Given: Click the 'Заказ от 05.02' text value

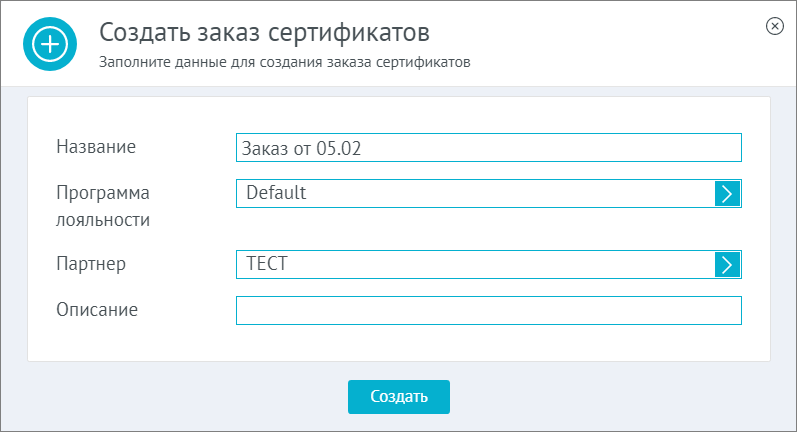Looking at the screenshot, I should click(x=301, y=148).
